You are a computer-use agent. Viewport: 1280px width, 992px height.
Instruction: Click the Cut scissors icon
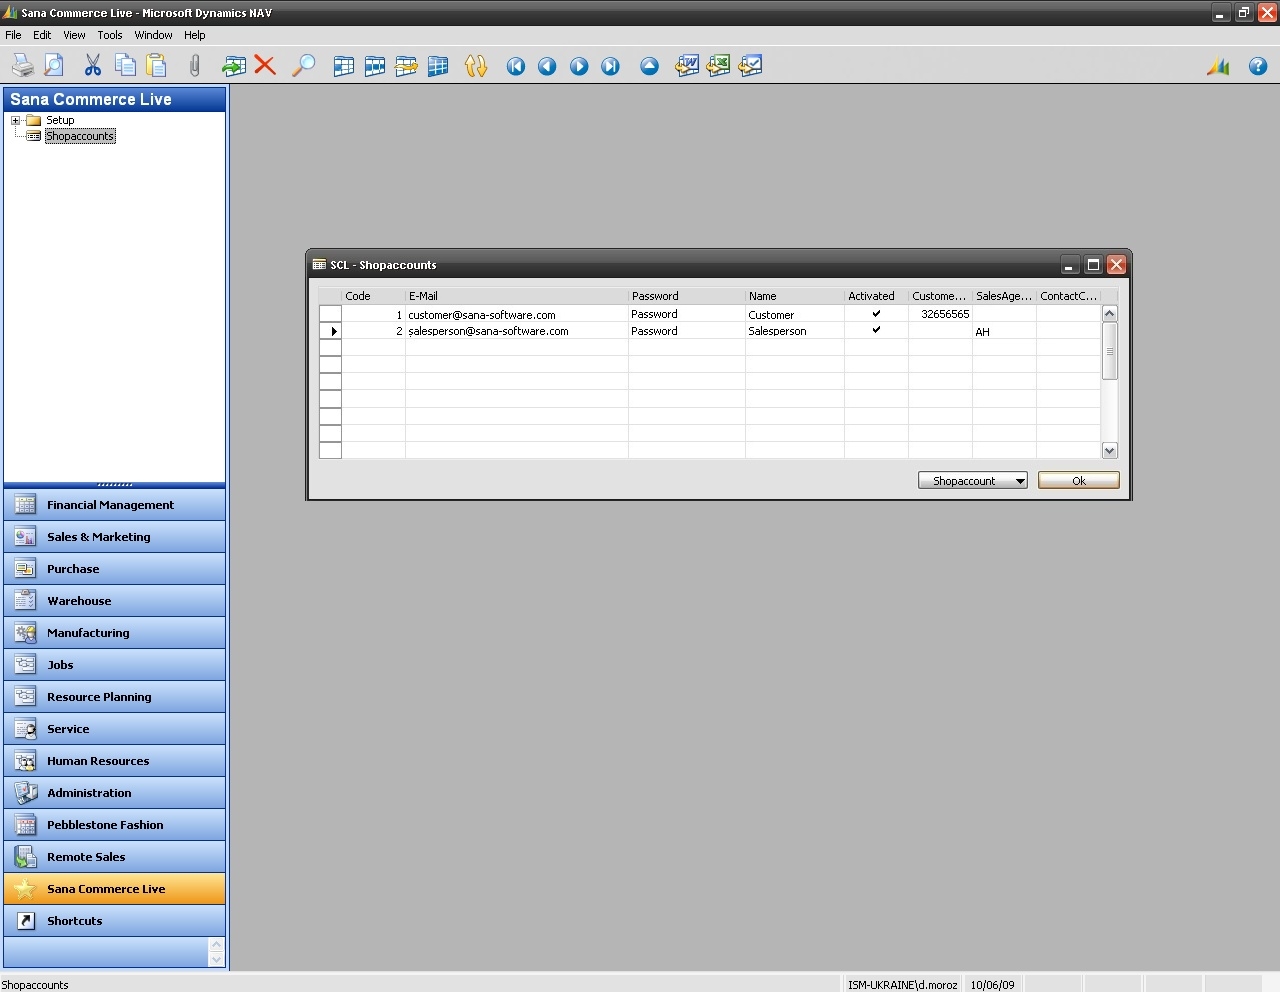pyautogui.click(x=93, y=66)
